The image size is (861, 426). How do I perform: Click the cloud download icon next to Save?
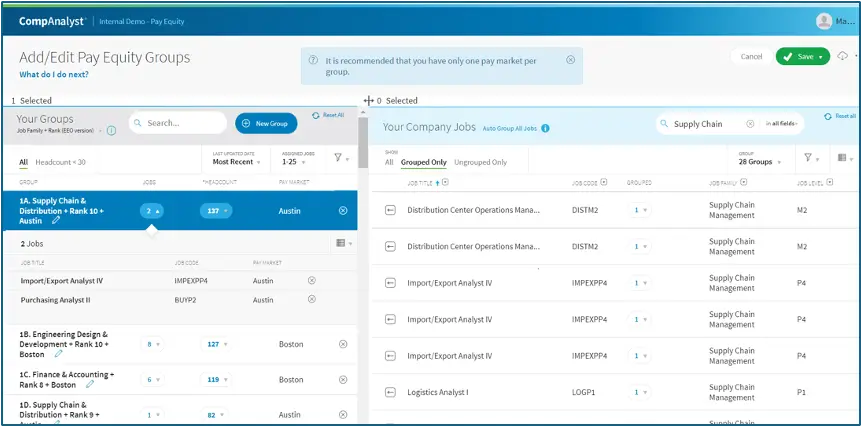842,56
